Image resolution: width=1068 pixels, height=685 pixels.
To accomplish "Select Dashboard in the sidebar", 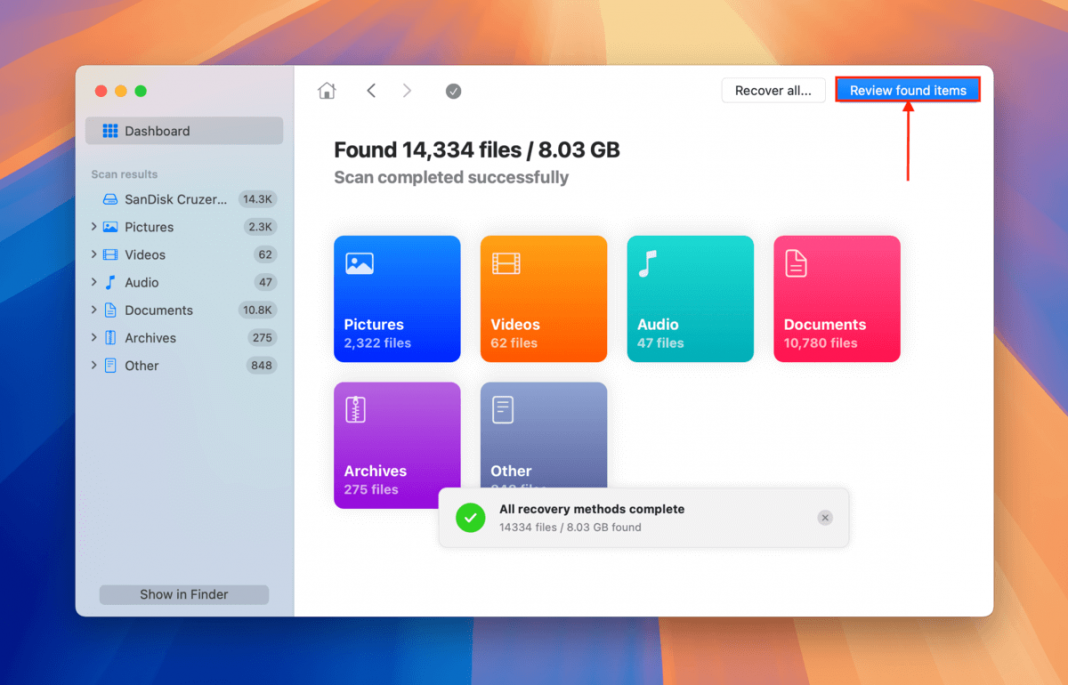I will [184, 131].
